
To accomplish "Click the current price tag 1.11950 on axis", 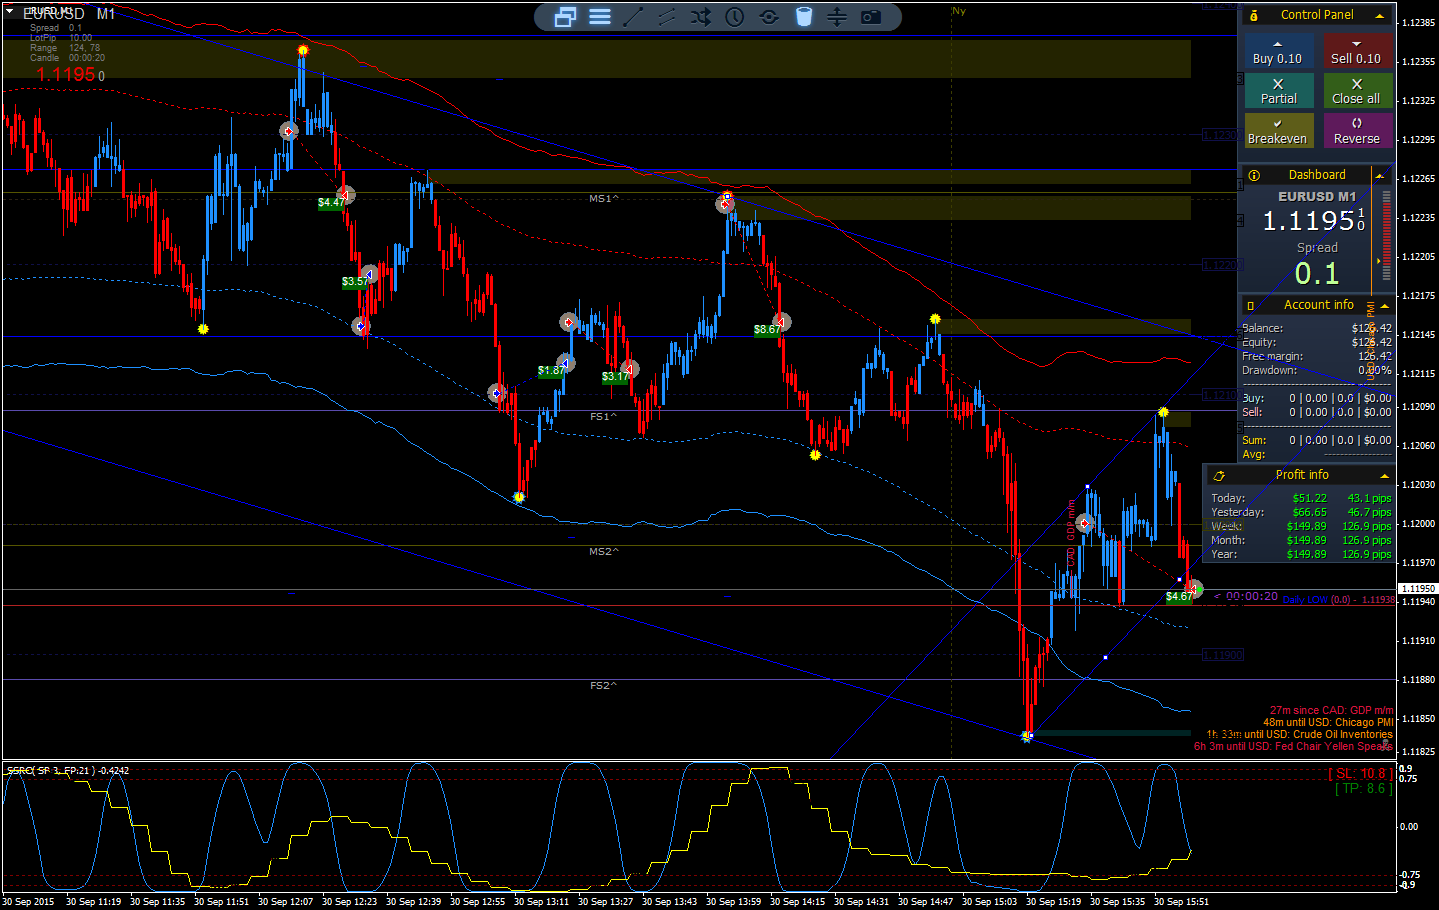I will 1418,588.
